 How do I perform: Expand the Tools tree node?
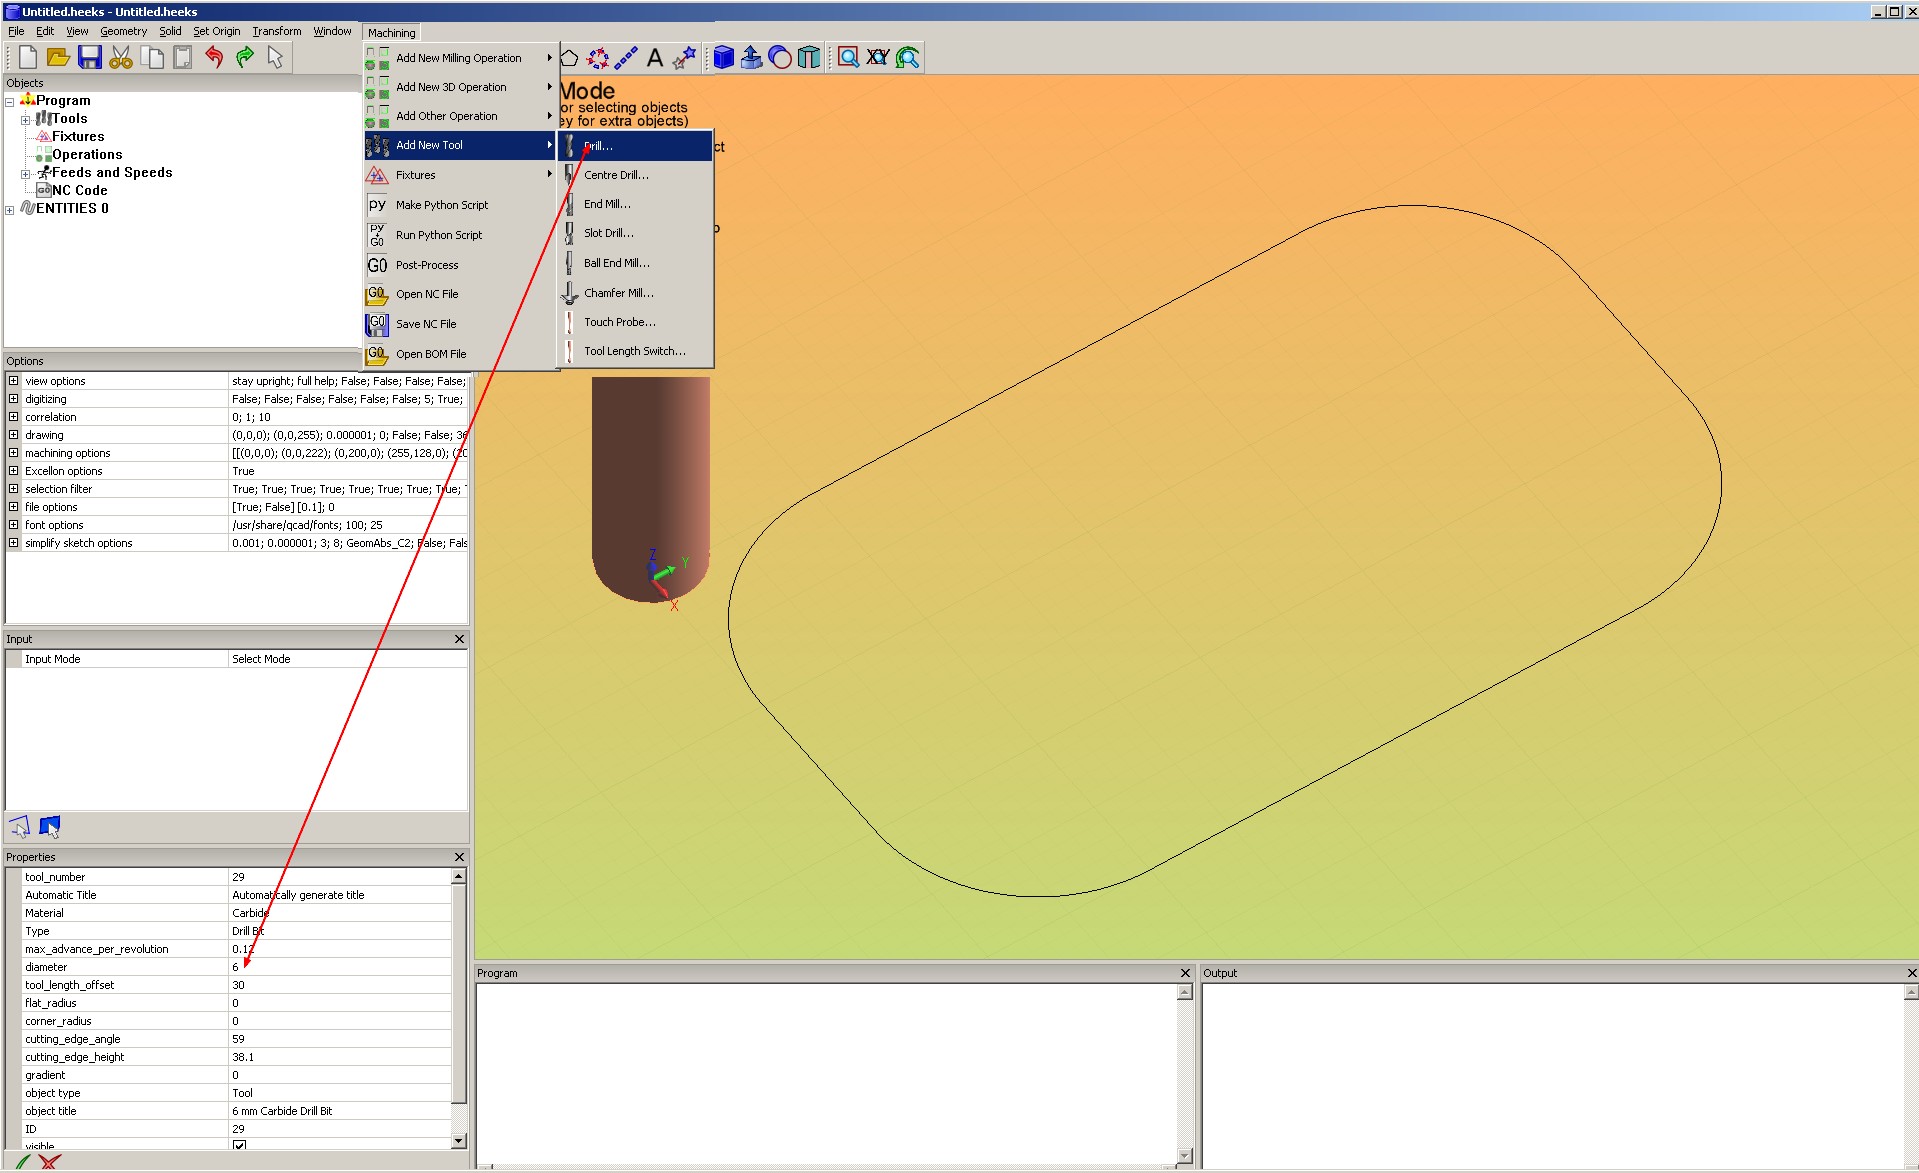[26, 119]
